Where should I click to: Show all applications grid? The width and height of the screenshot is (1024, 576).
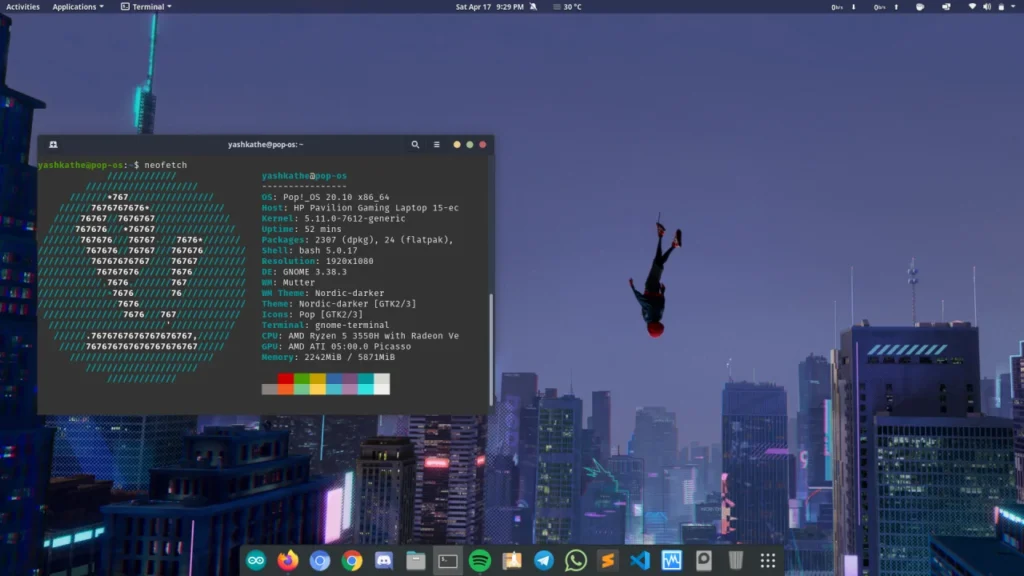768,560
